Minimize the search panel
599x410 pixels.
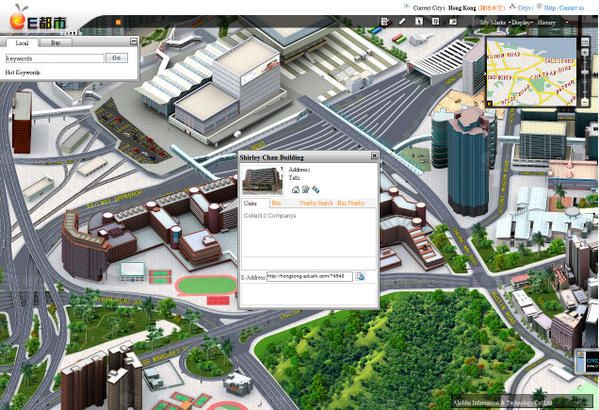133,41
